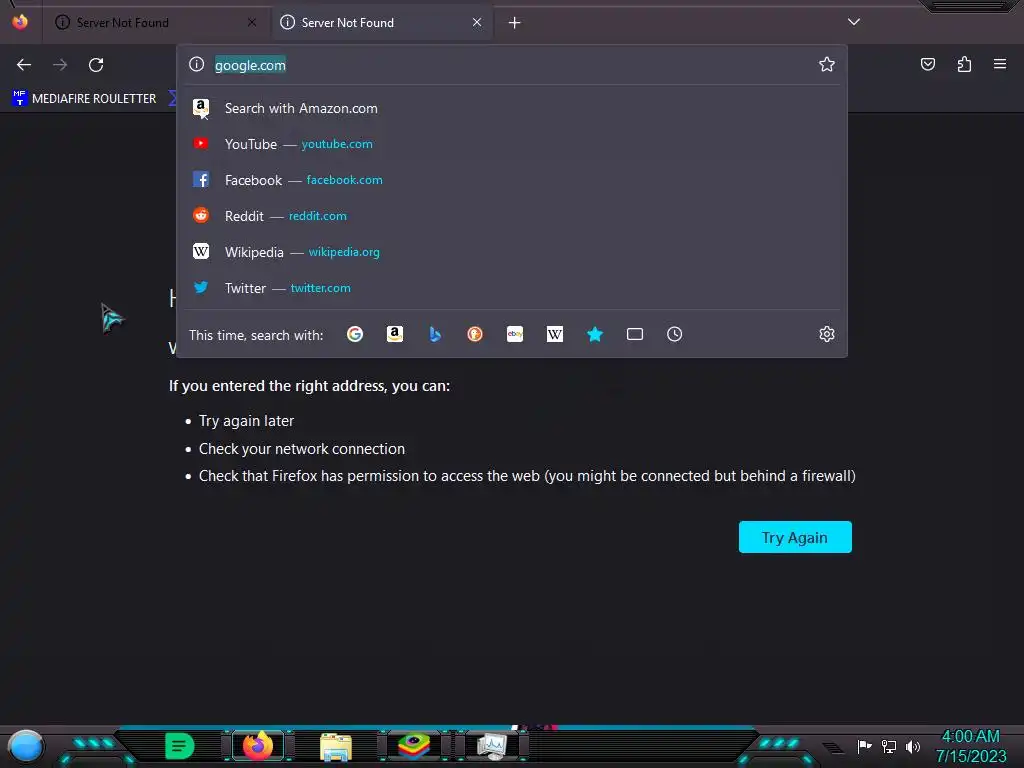This screenshot has width=1024, height=768.
Task: Open the Twitter suggestion
Action: point(511,288)
